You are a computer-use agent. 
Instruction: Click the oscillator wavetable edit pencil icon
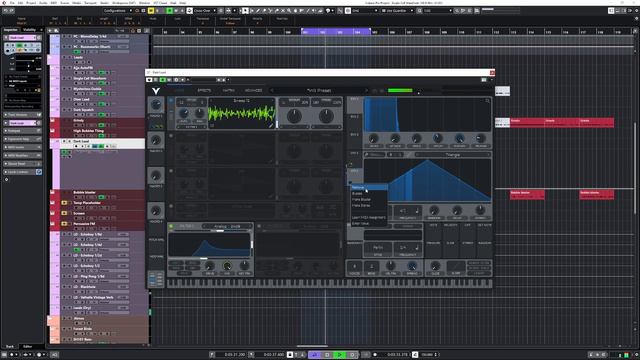click(270, 126)
